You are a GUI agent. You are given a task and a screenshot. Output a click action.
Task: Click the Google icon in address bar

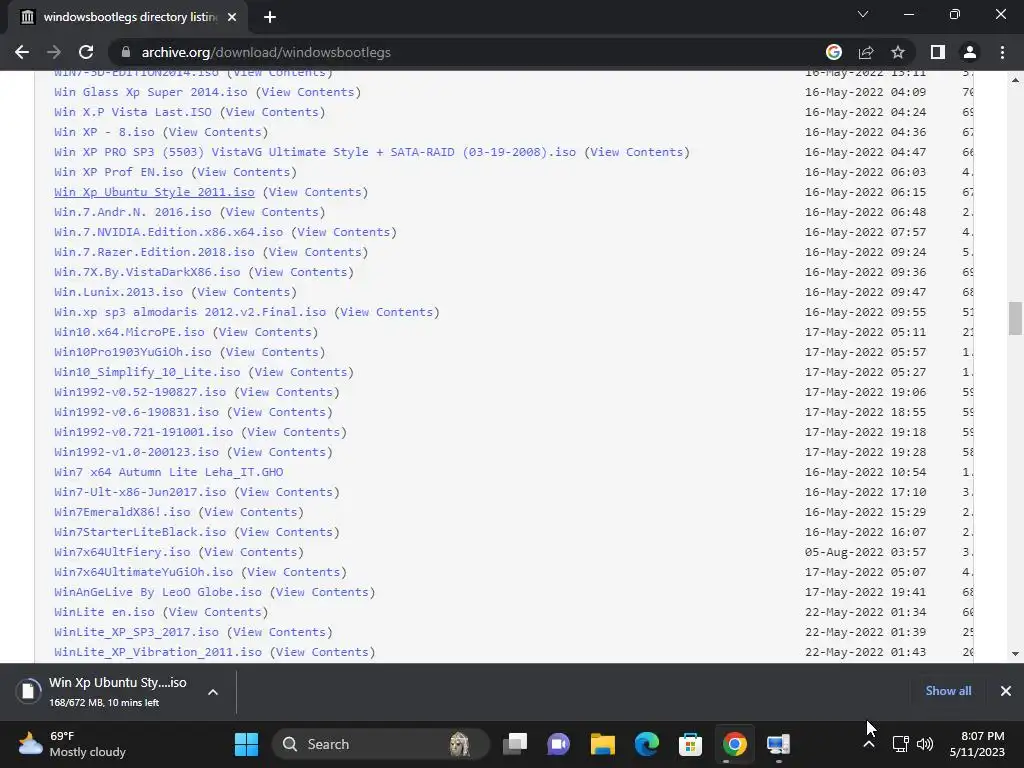(x=833, y=52)
